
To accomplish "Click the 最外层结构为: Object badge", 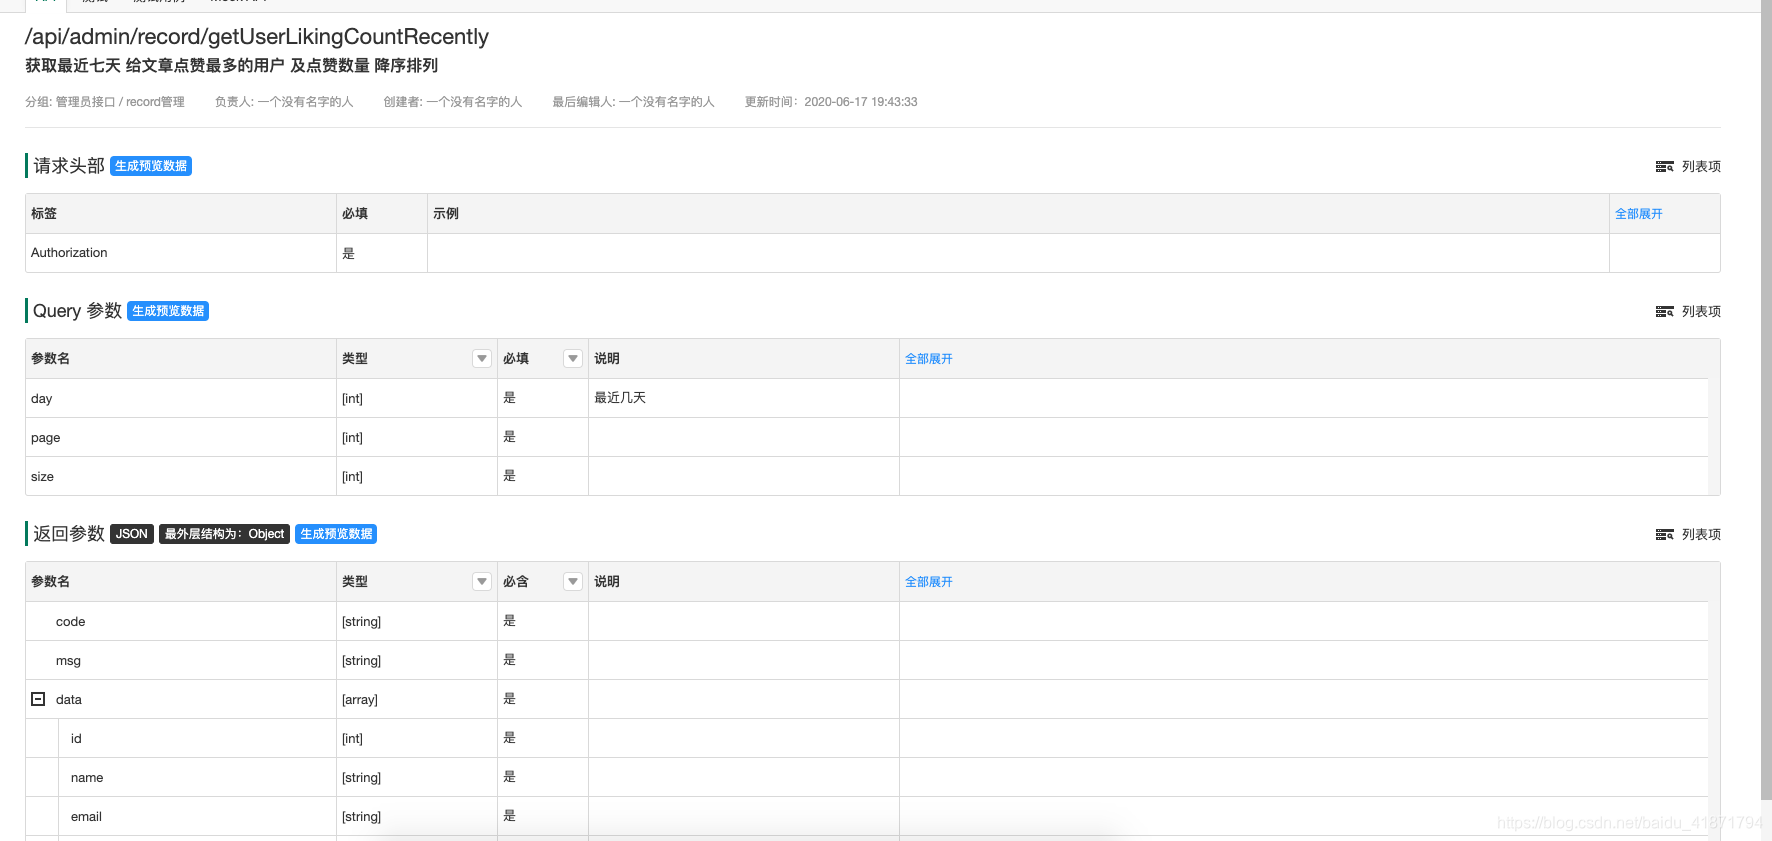I will click(224, 534).
